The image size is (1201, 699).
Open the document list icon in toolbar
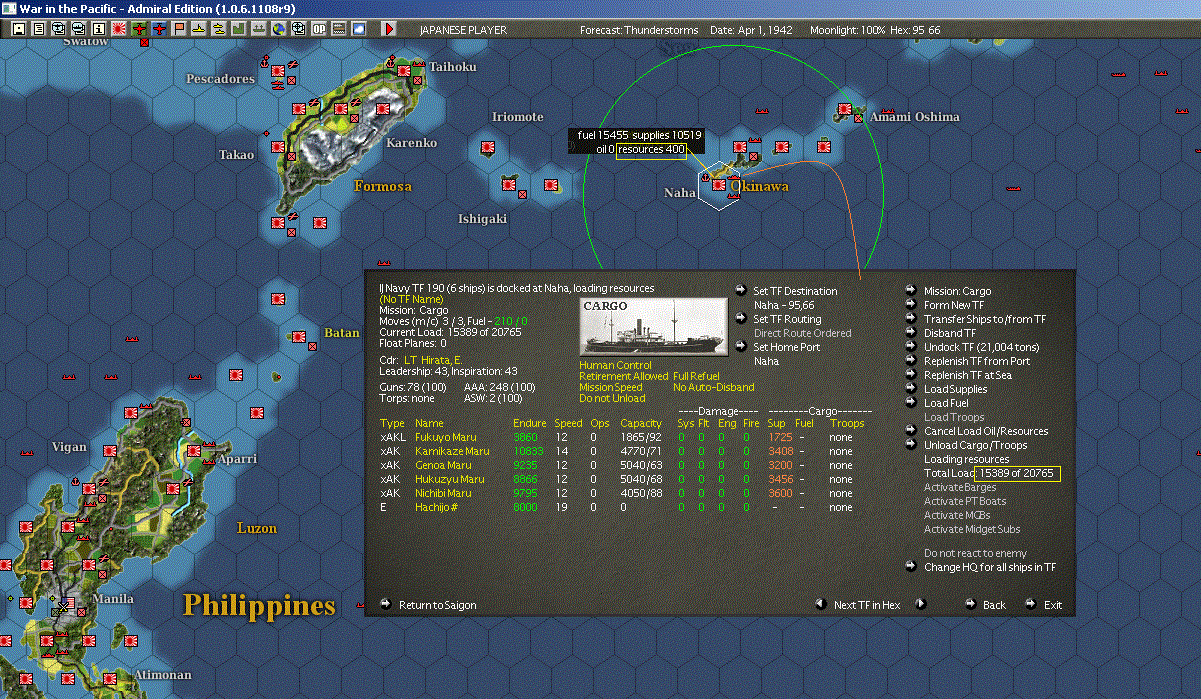(38, 29)
